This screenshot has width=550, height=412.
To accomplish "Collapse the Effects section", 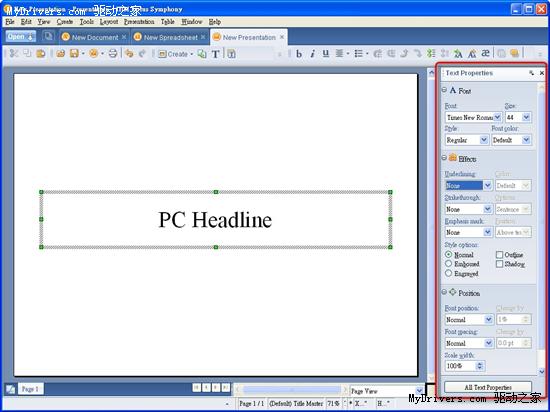I will [444, 158].
